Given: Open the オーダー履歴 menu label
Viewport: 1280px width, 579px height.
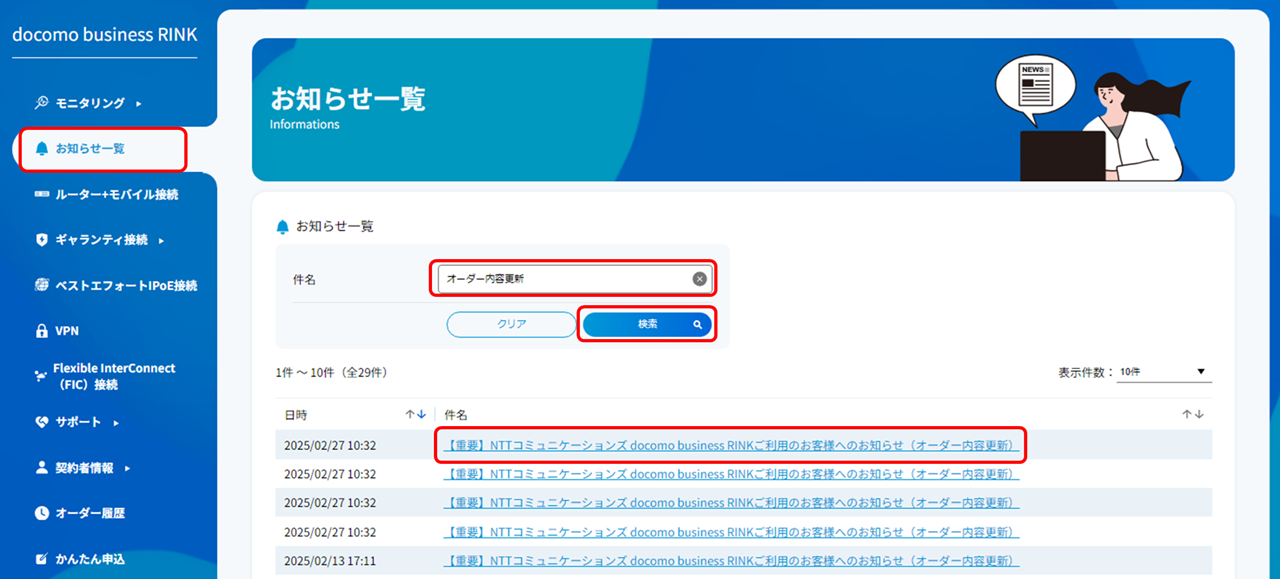Looking at the screenshot, I should (90, 513).
